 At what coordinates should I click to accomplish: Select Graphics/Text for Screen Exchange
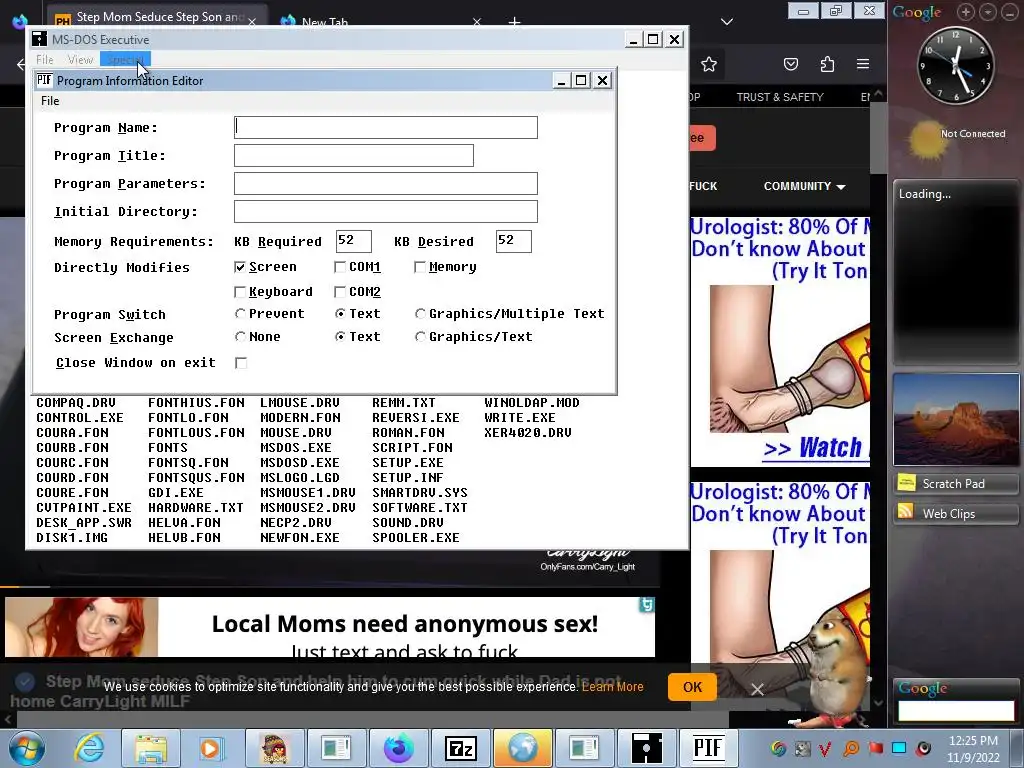pos(421,337)
